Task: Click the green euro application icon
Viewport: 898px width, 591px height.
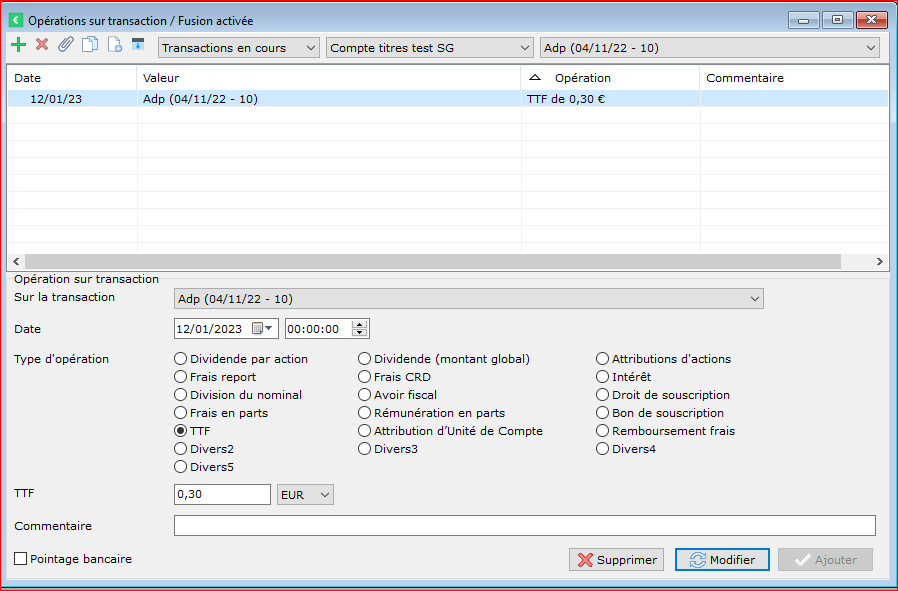Action: 16,21
